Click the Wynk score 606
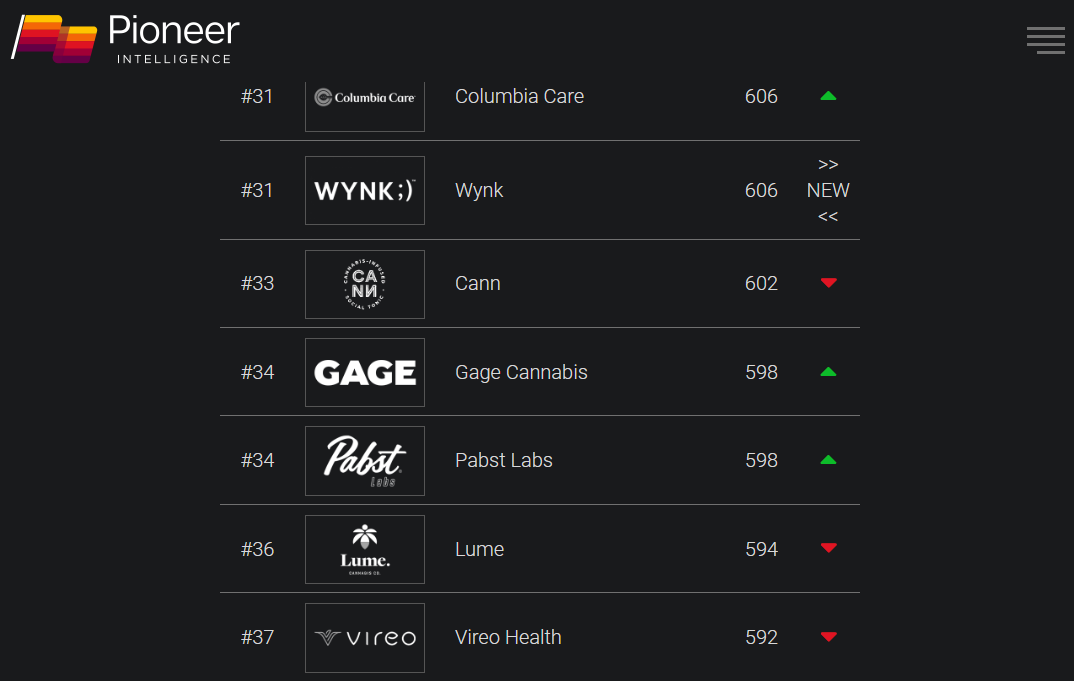The image size is (1074, 681). click(x=761, y=190)
